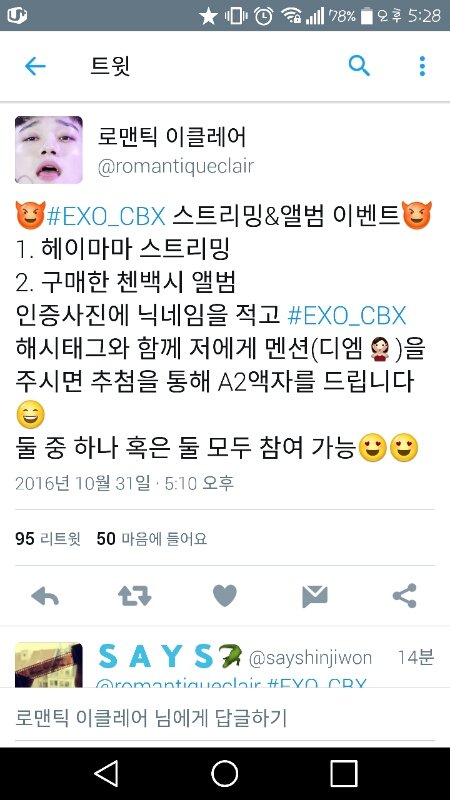Tap the Android back triangle button

click(x=107, y=773)
